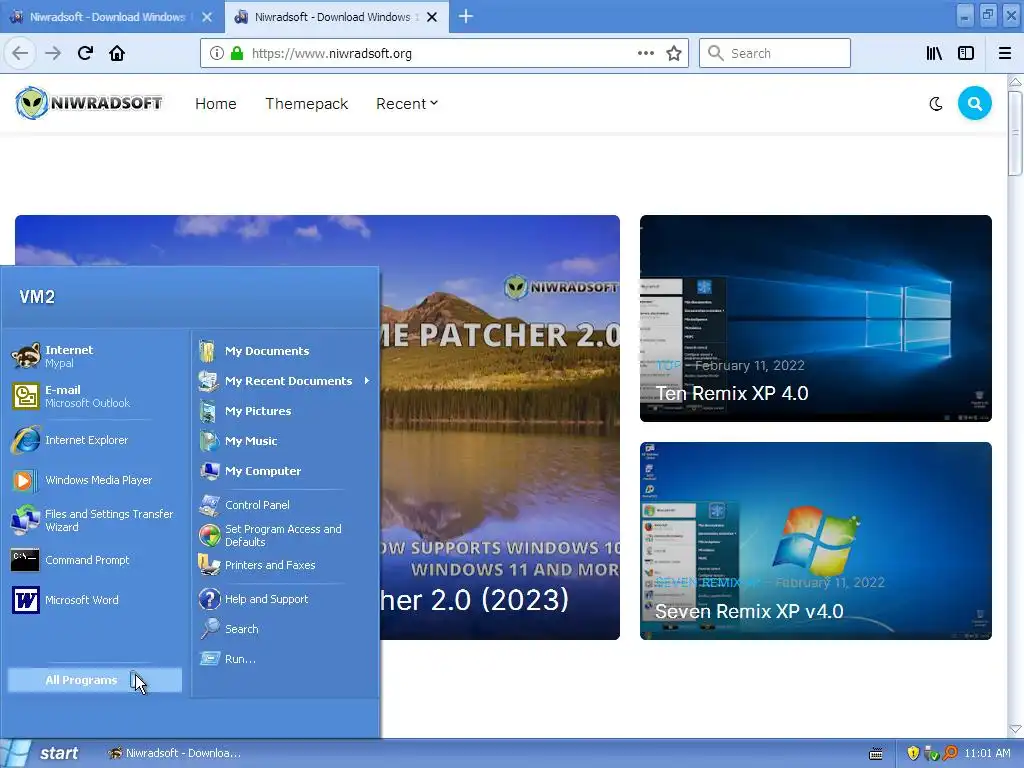Click page scrollbar down arrow
This screenshot has height=768, width=1024.
click(x=1015, y=729)
